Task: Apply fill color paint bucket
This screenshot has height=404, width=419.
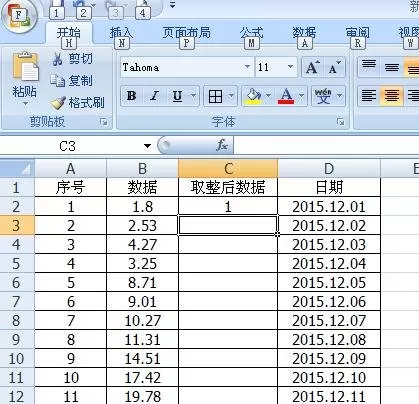Action: [253, 96]
